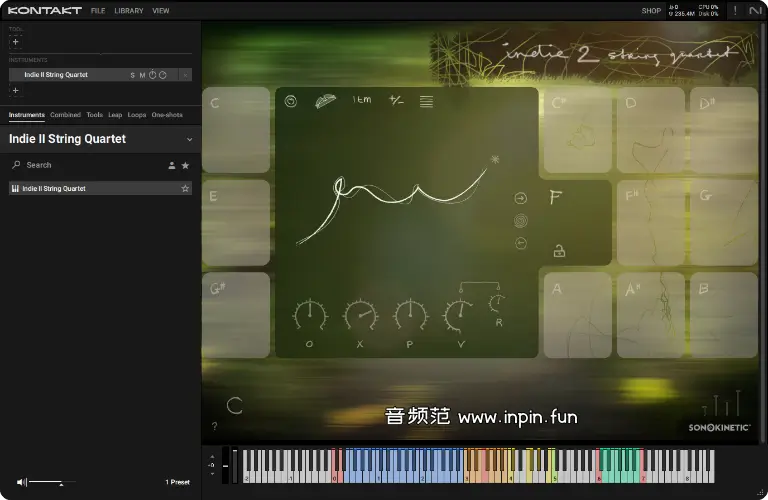
Task: Select the C# key pad
Action: (x=578, y=130)
